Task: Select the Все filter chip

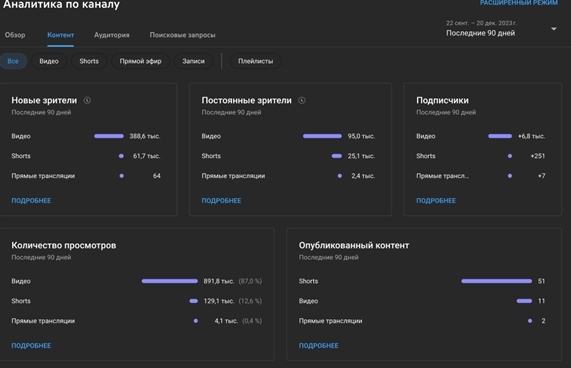Action: tap(13, 61)
